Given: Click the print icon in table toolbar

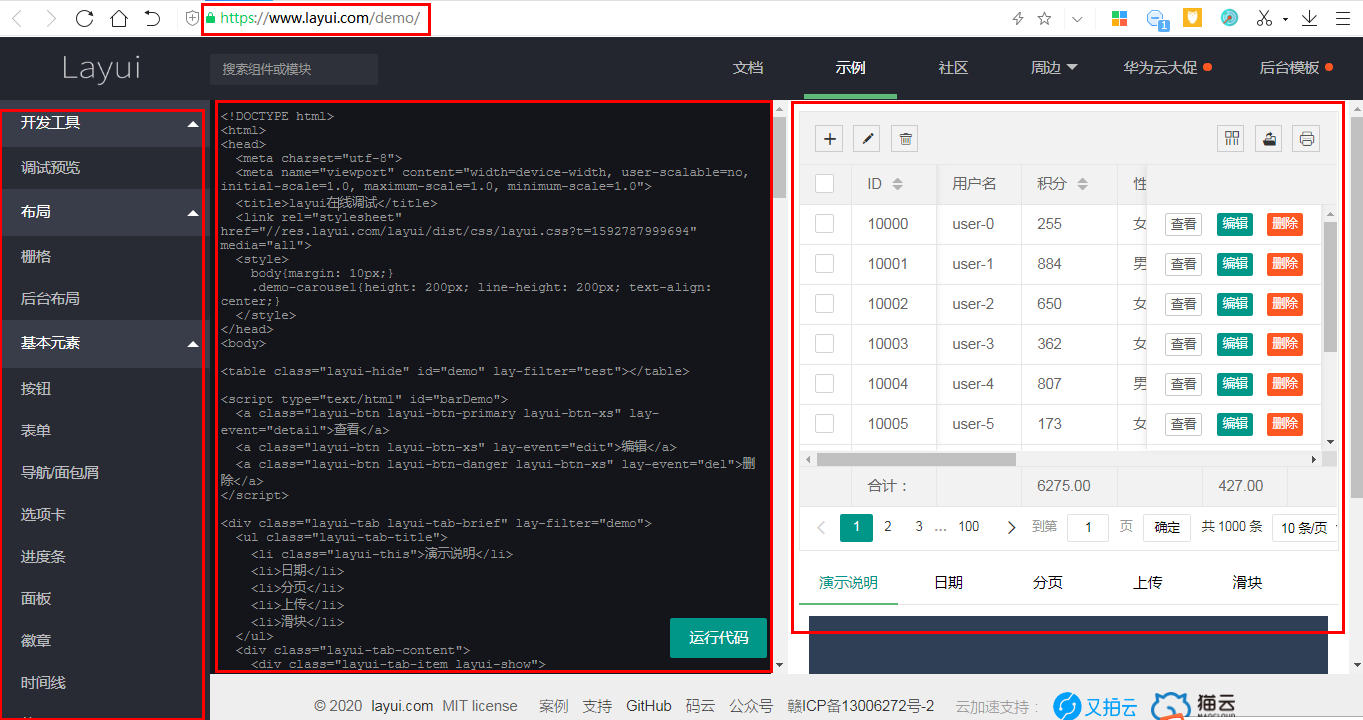Looking at the screenshot, I should point(1306,139).
